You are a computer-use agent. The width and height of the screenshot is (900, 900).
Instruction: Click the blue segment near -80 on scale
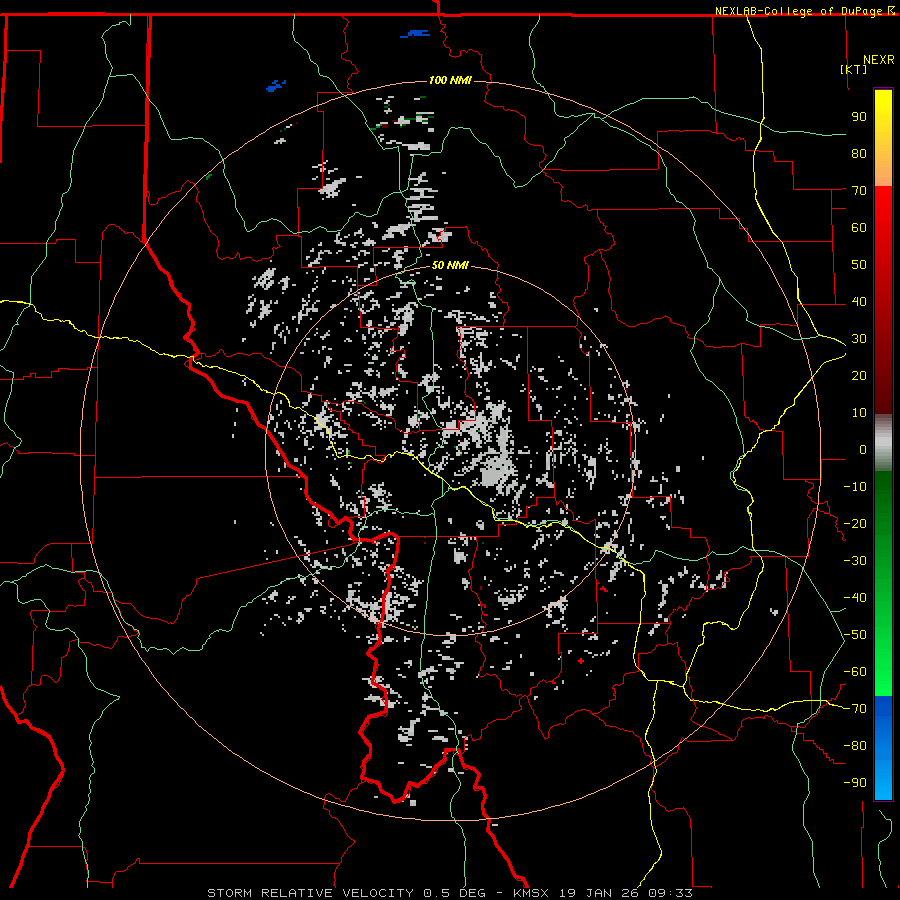coord(883,745)
